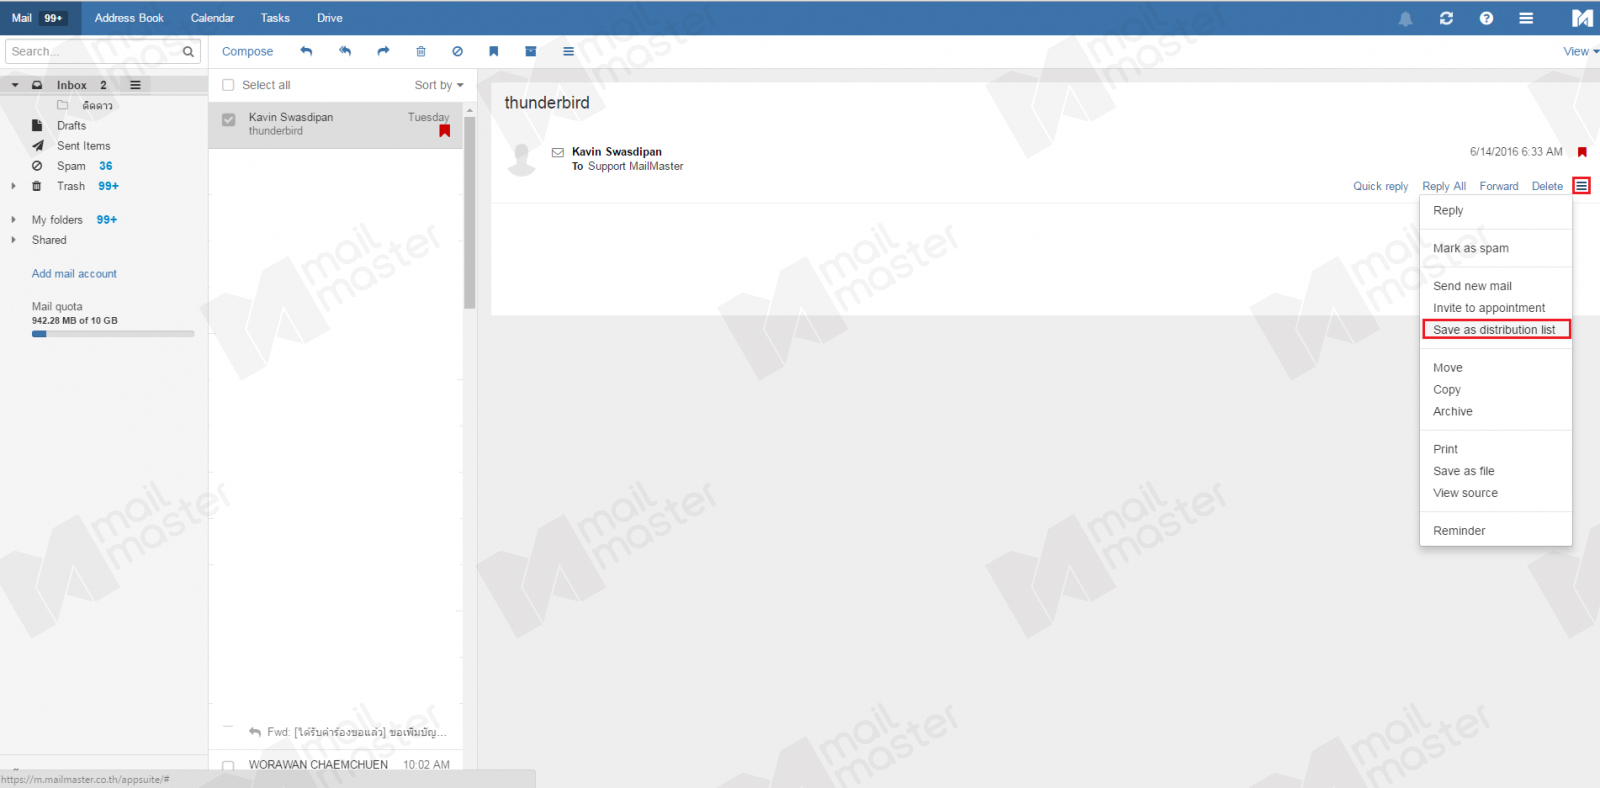
Task: Click the Trash folder icon
Action: coord(37,186)
